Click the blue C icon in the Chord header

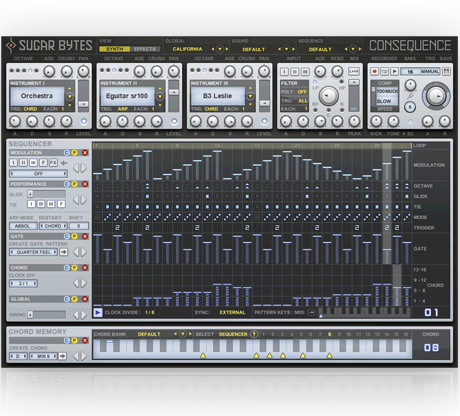67,268
